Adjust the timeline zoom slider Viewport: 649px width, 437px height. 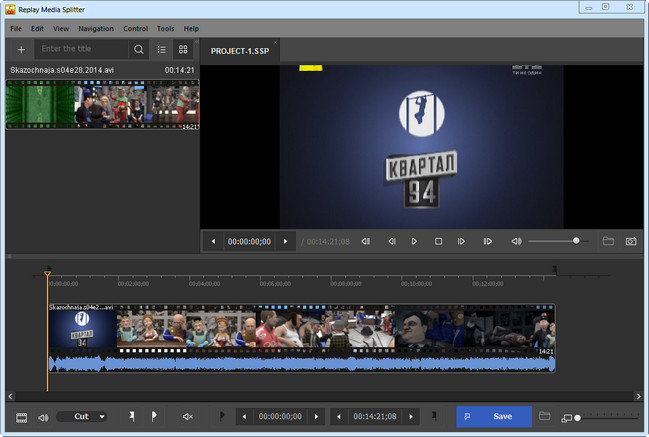coord(608,418)
